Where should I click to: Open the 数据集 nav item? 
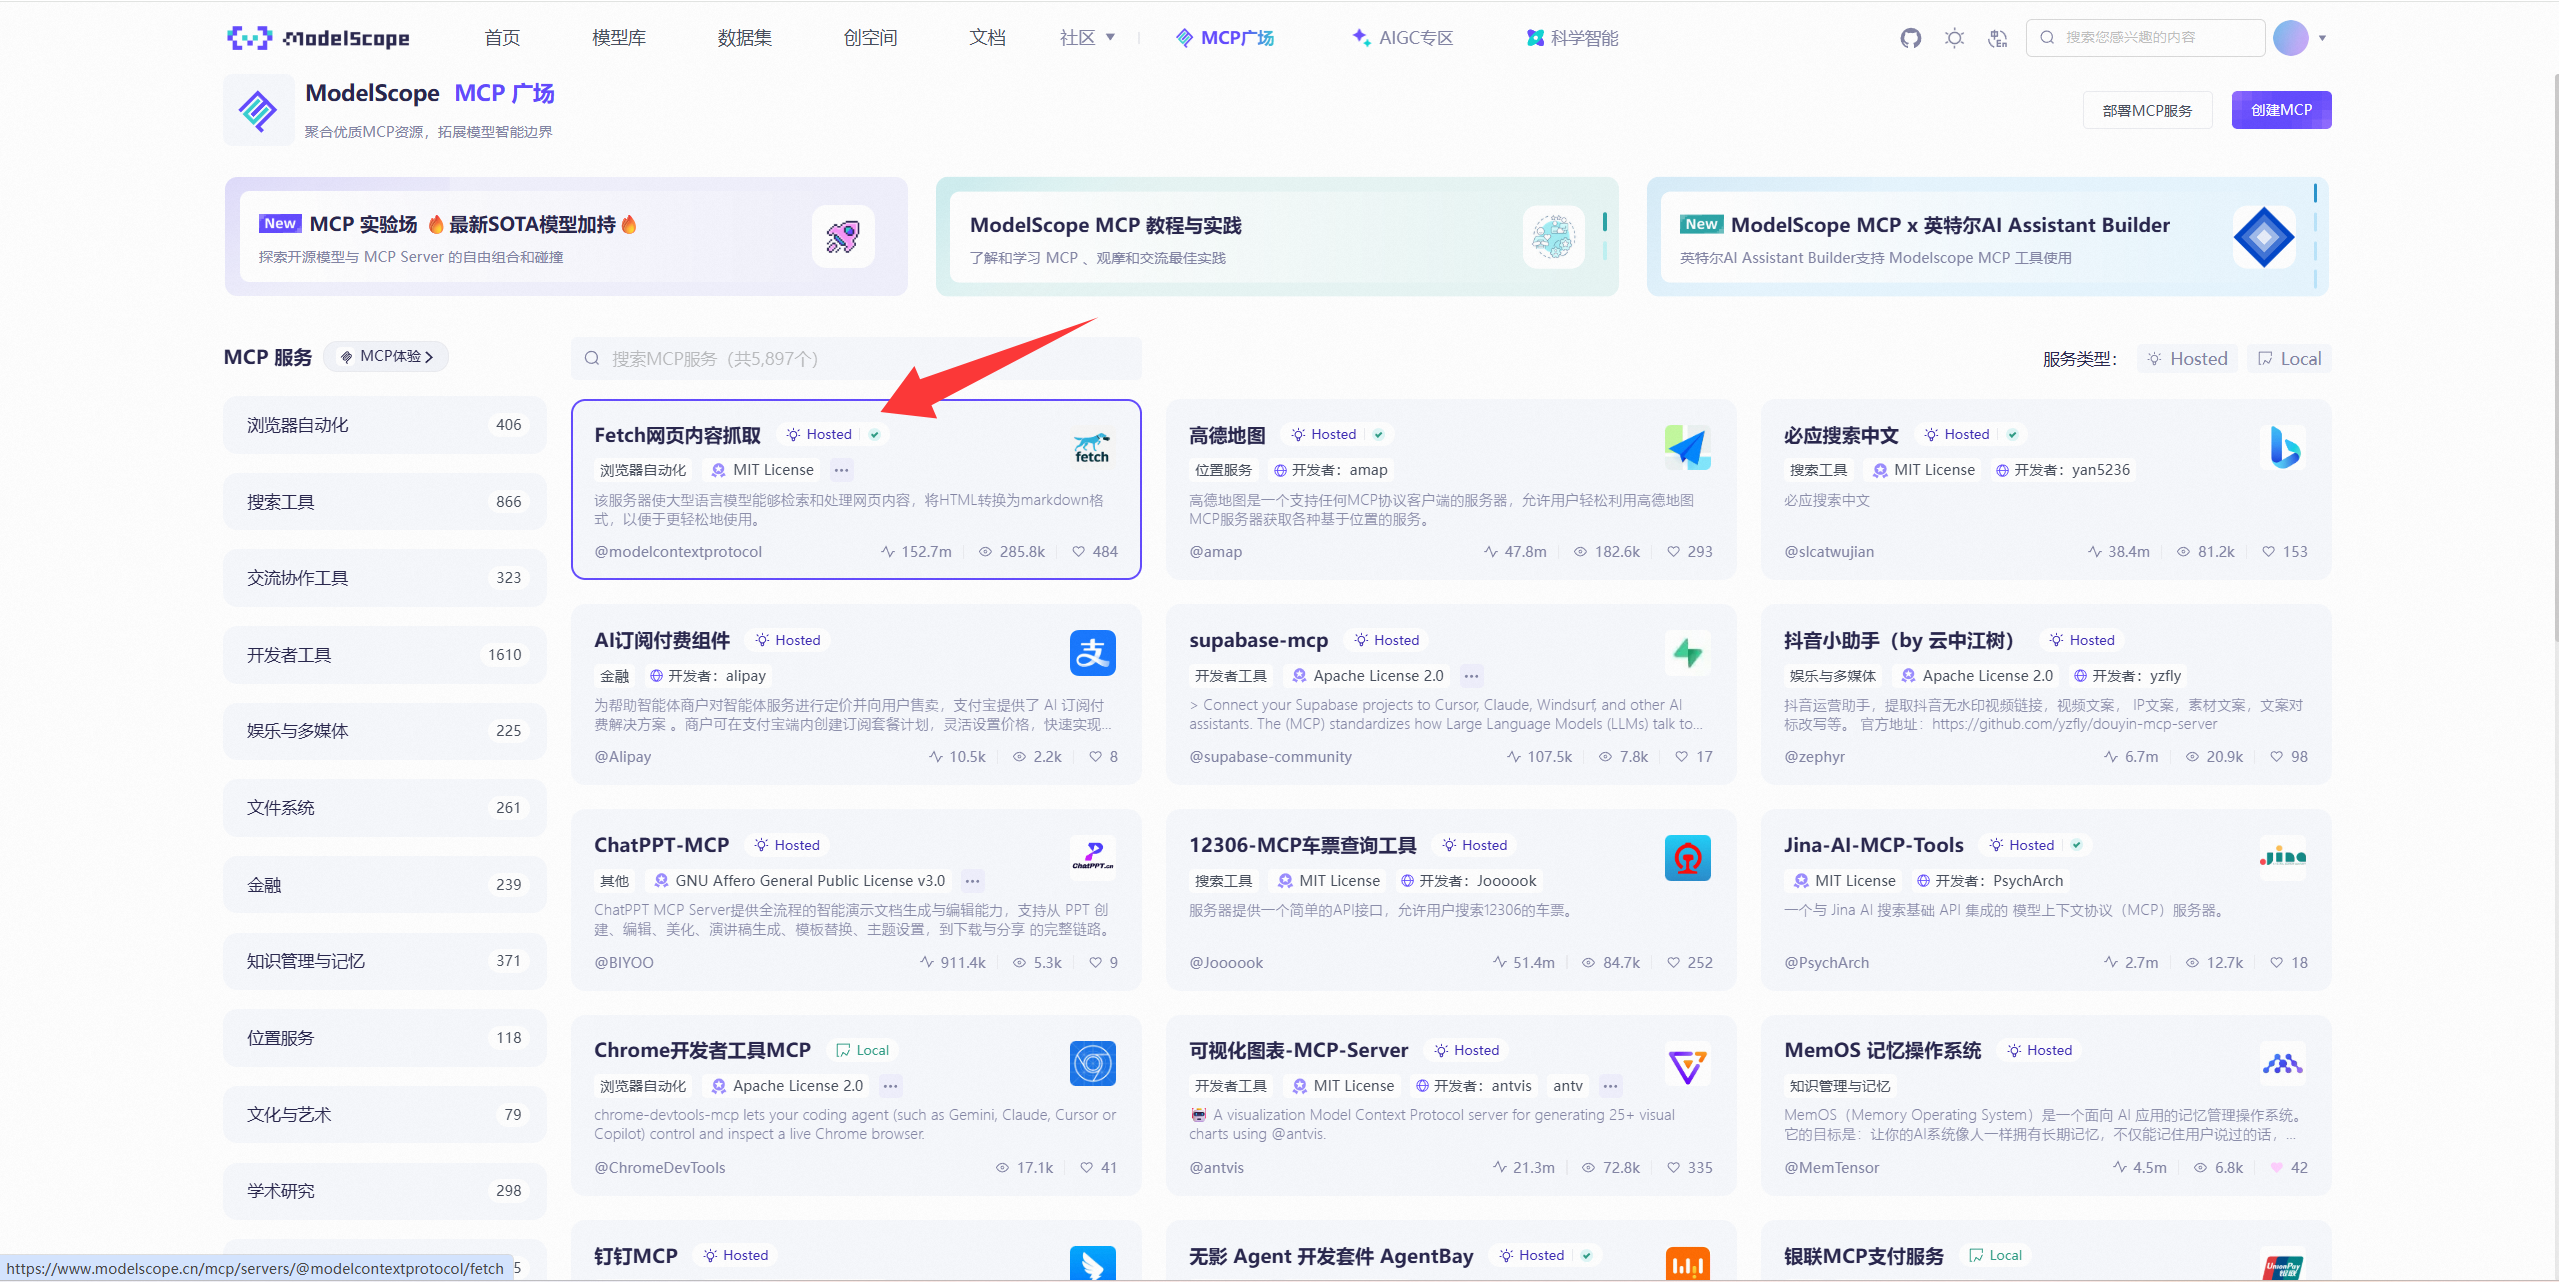(x=745, y=38)
